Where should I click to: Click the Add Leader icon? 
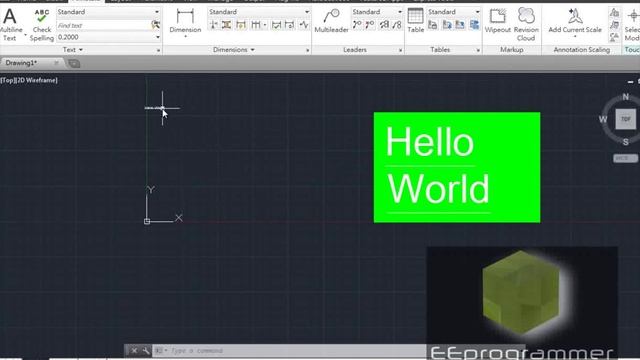coord(357,25)
